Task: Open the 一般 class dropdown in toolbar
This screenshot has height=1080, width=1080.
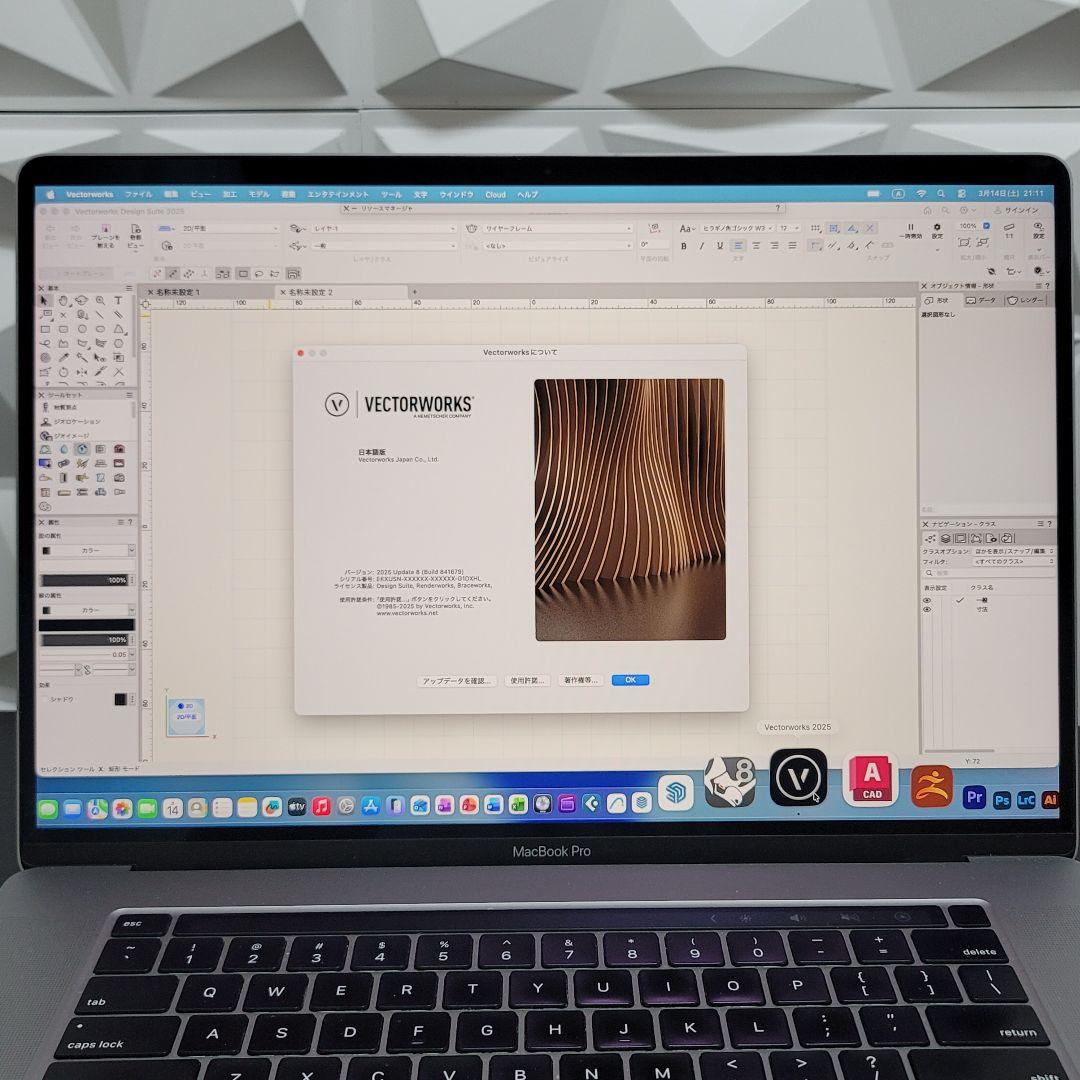Action: click(x=383, y=245)
